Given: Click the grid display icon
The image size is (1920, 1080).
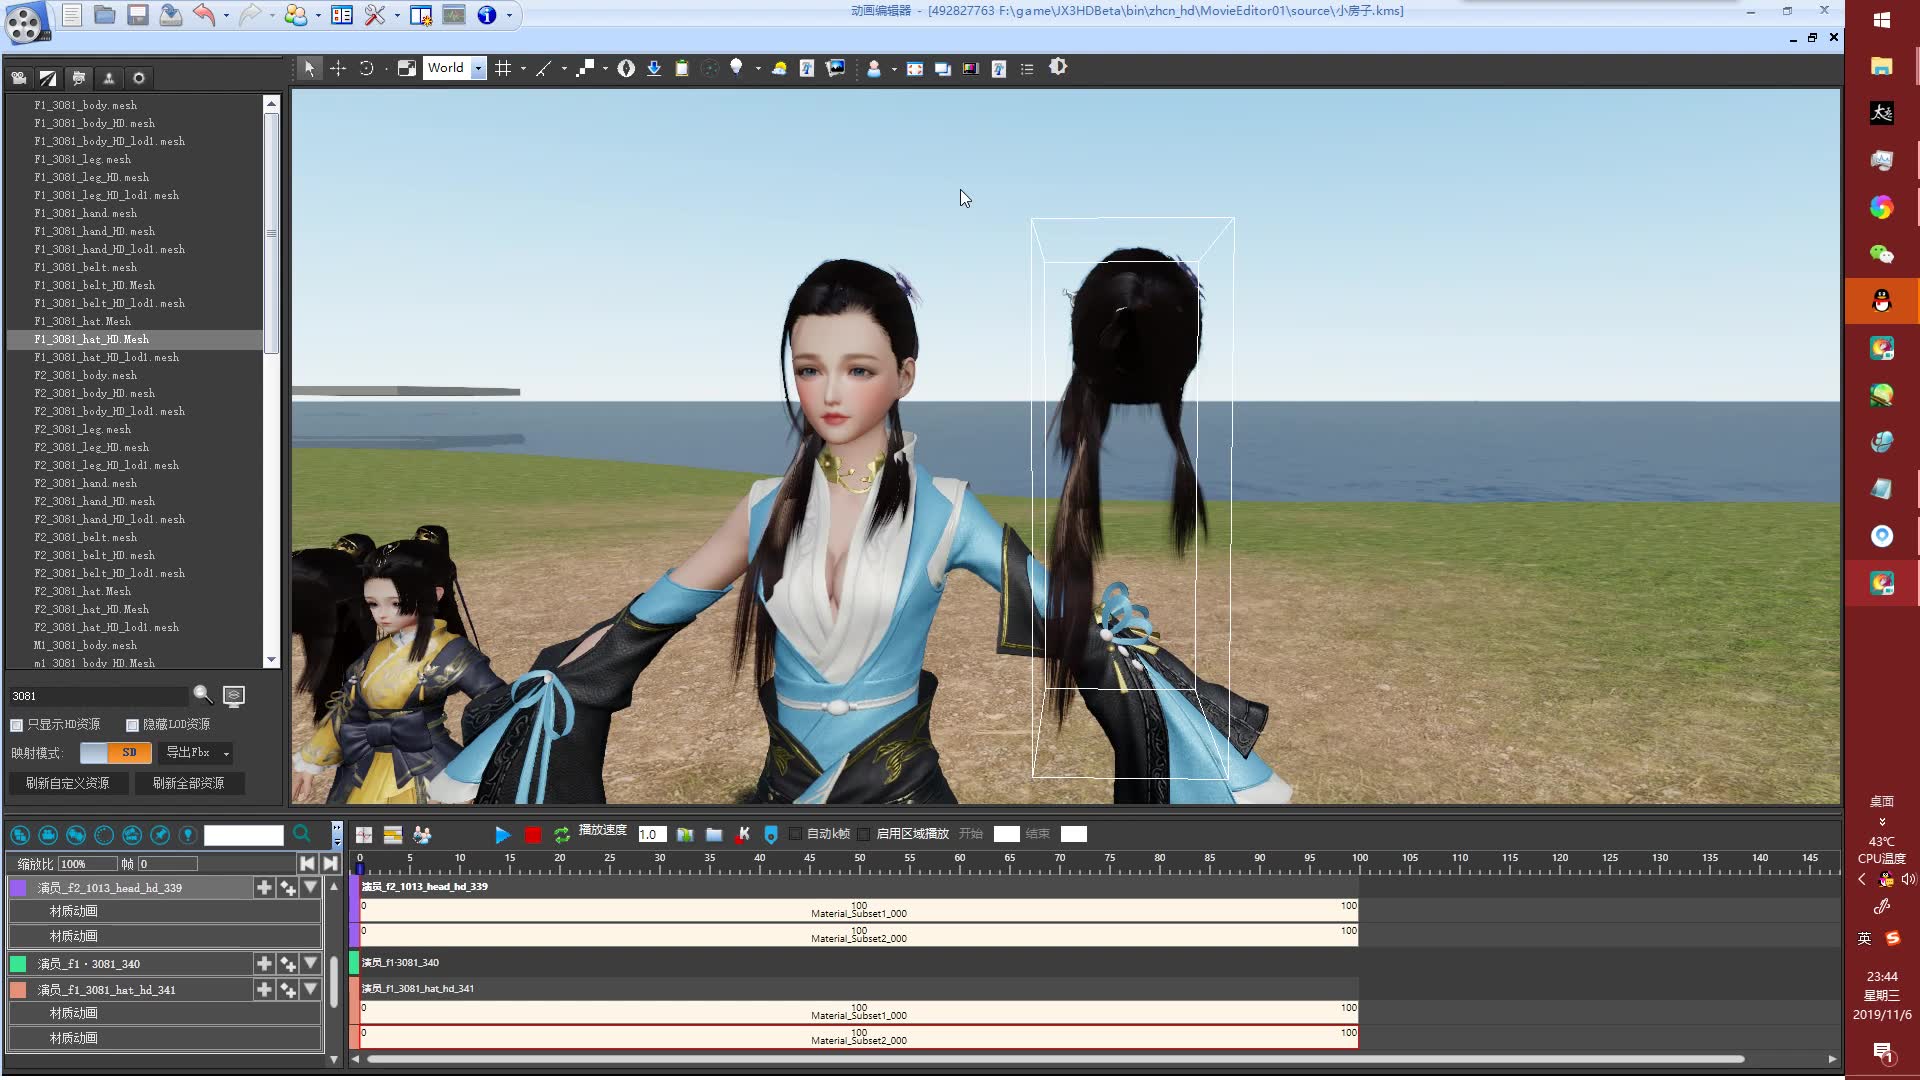Looking at the screenshot, I should tap(503, 68).
